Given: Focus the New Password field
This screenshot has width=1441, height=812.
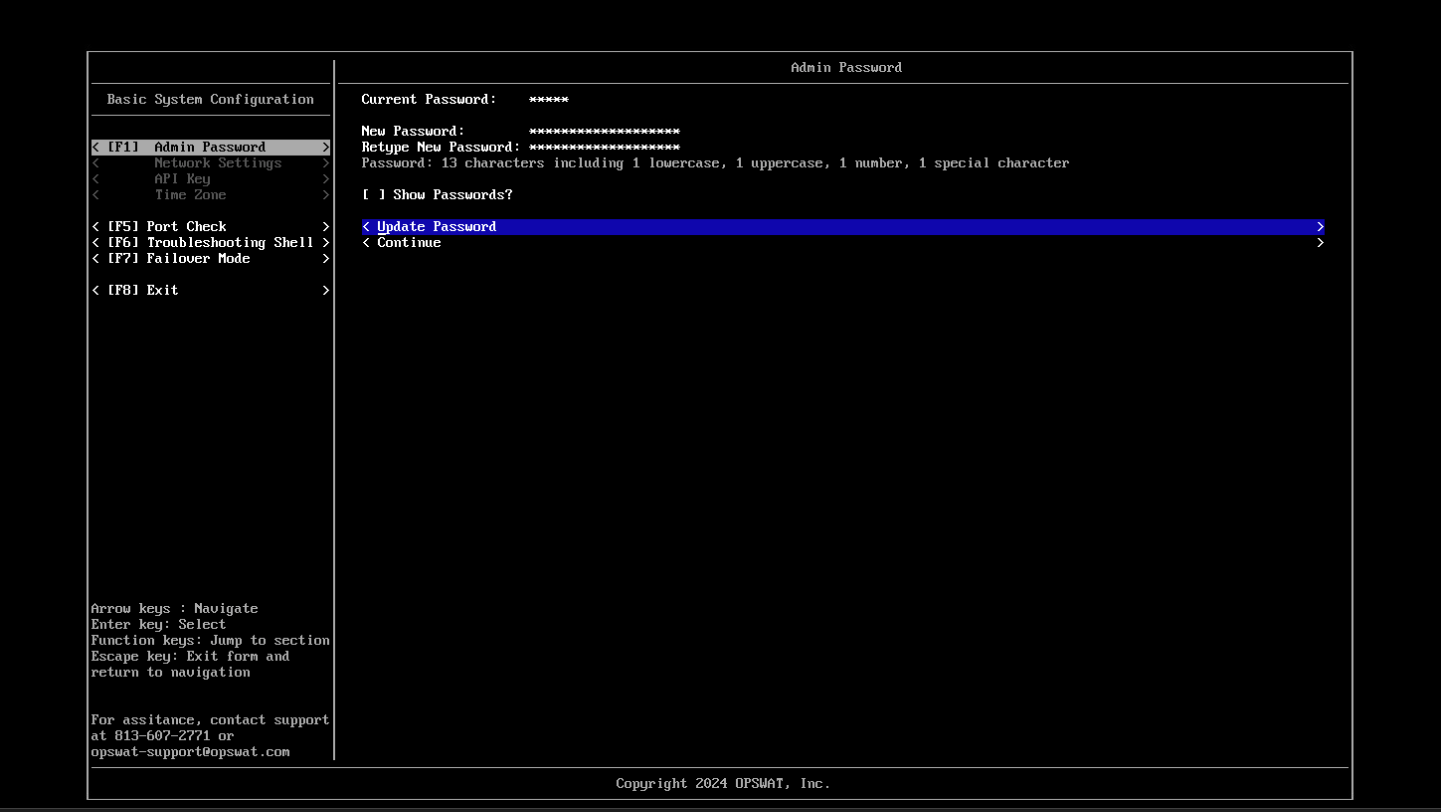Looking at the screenshot, I should pos(604,132).
